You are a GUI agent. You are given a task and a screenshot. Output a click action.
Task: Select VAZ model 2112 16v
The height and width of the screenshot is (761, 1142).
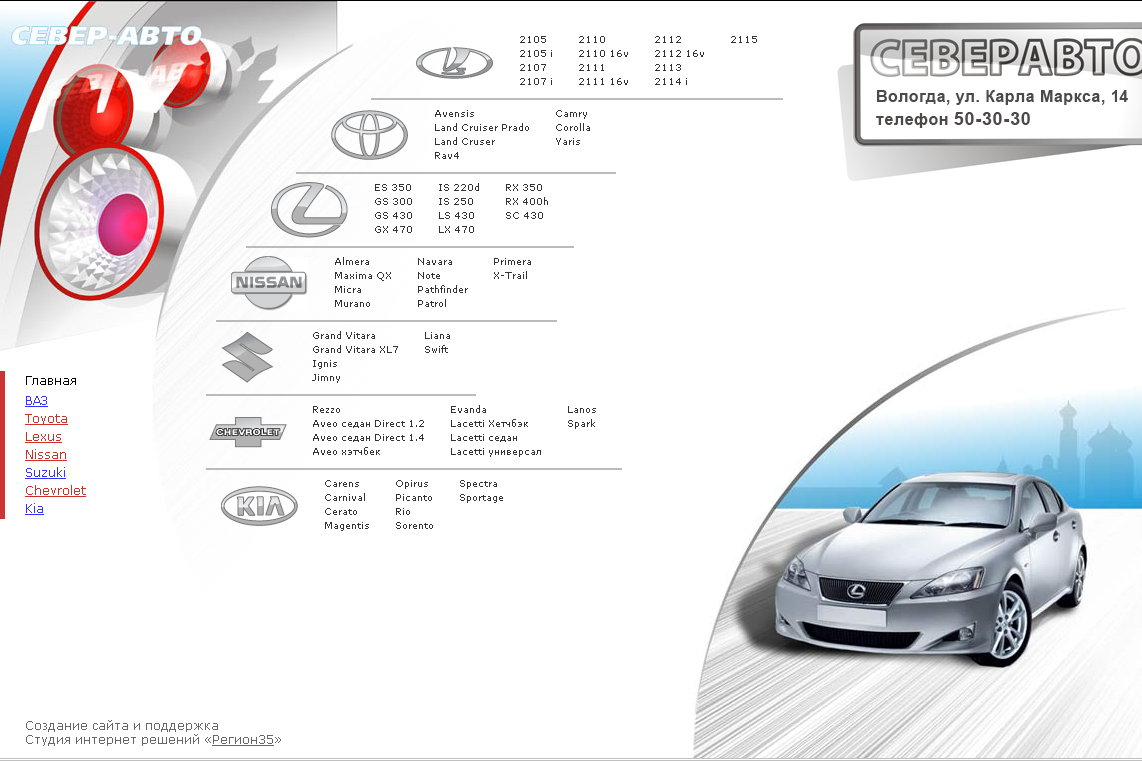[679, 53]
